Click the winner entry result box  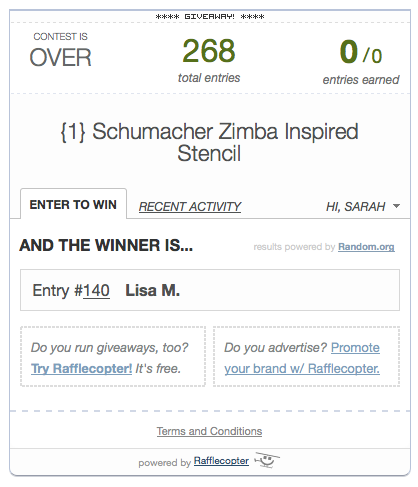[x=210, y=290]
